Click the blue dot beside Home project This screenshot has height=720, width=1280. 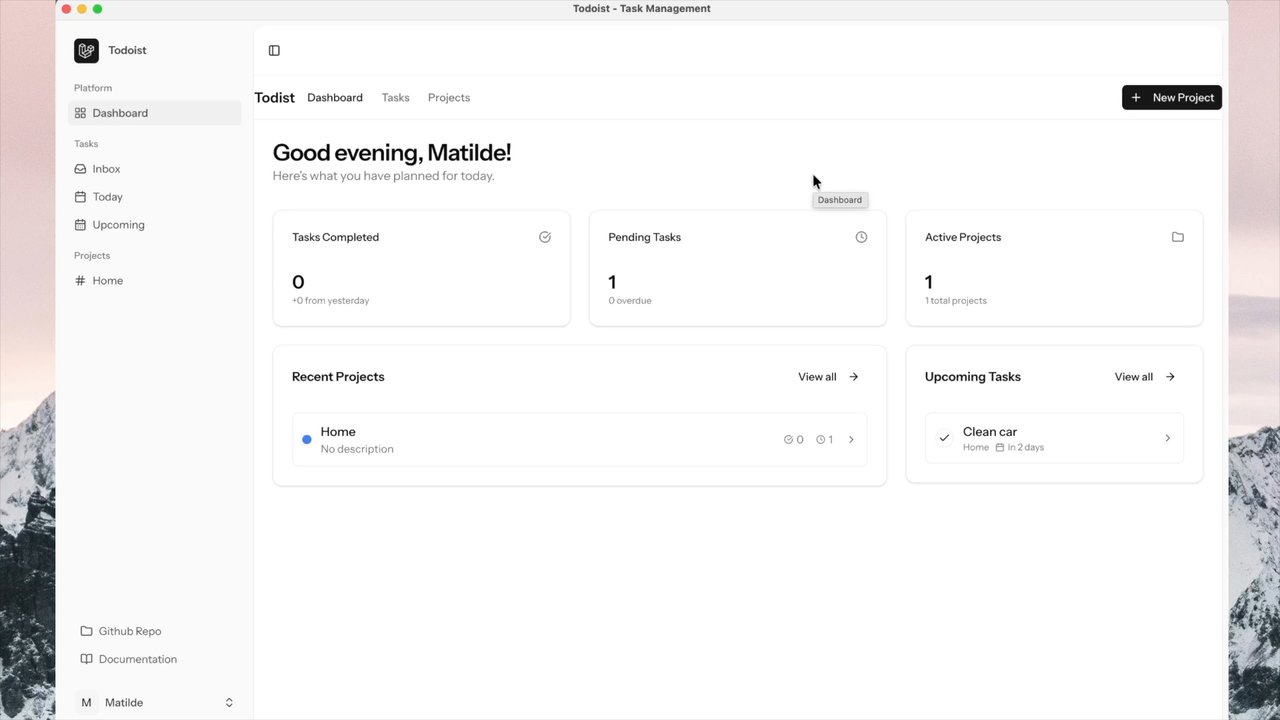(307, 440)
